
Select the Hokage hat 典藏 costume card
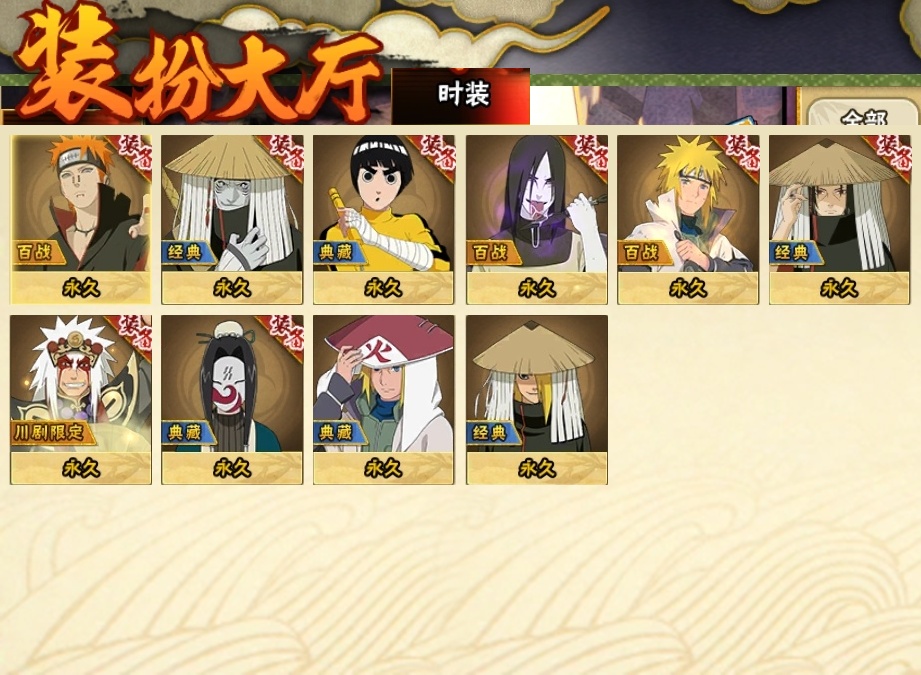(384, 399)
